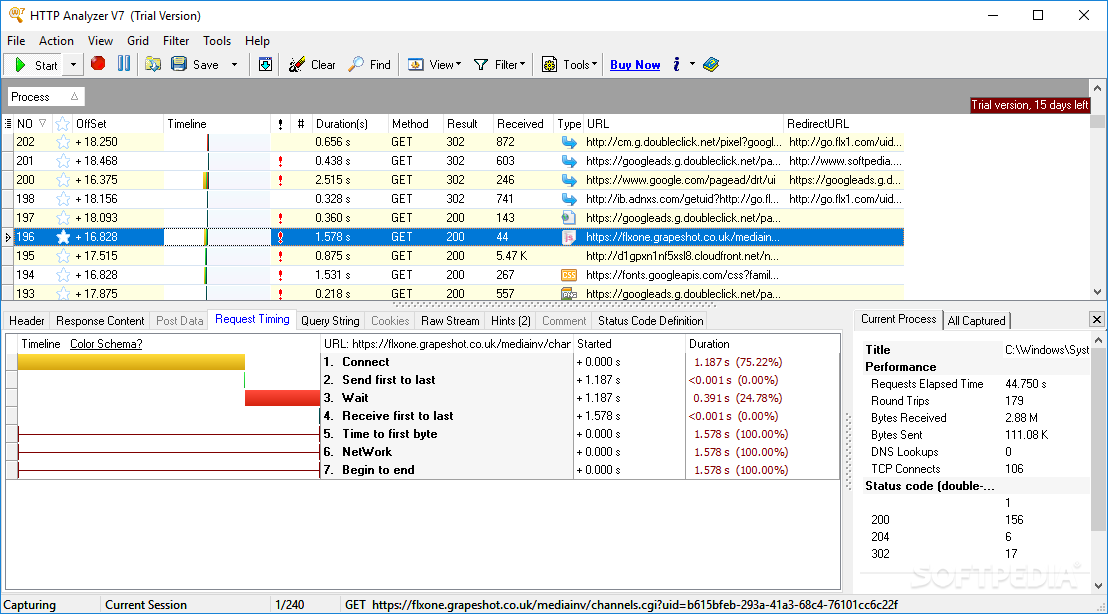Viewport: 1108px width, 614px height.
Task: Click the blue info icon
Action: [x=676, y=64]
